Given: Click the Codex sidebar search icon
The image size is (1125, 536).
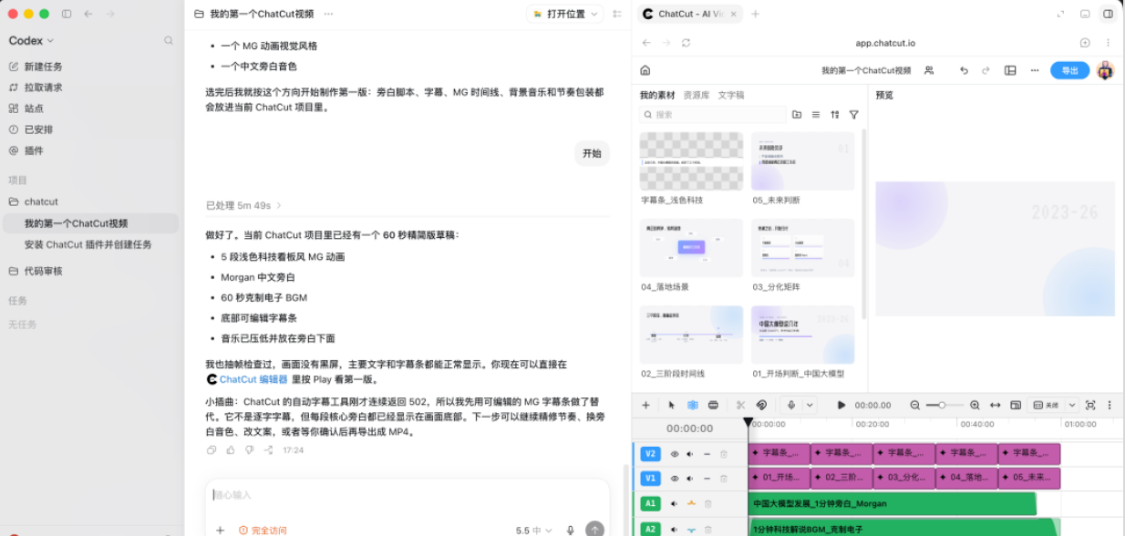Looking at the screenshot, I should (169, 41).
